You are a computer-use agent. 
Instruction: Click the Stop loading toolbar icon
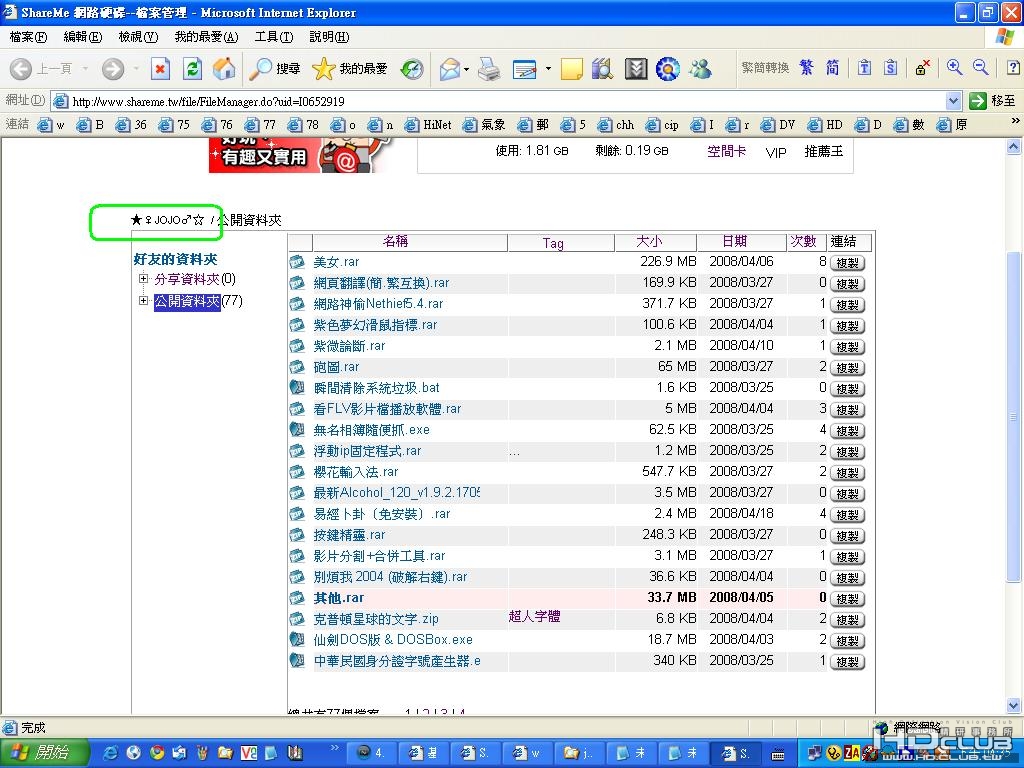(x=160, y=69)
